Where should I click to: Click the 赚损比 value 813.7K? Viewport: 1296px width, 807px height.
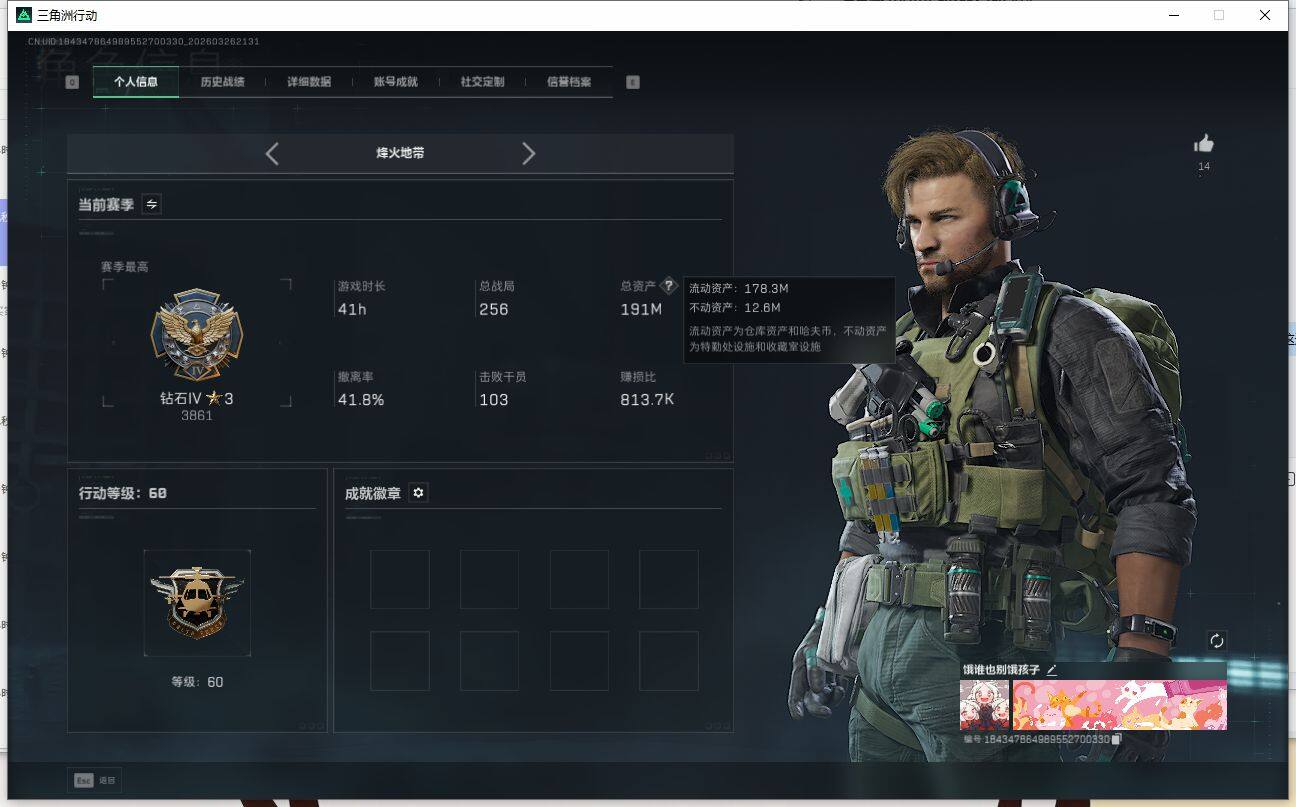647,400
